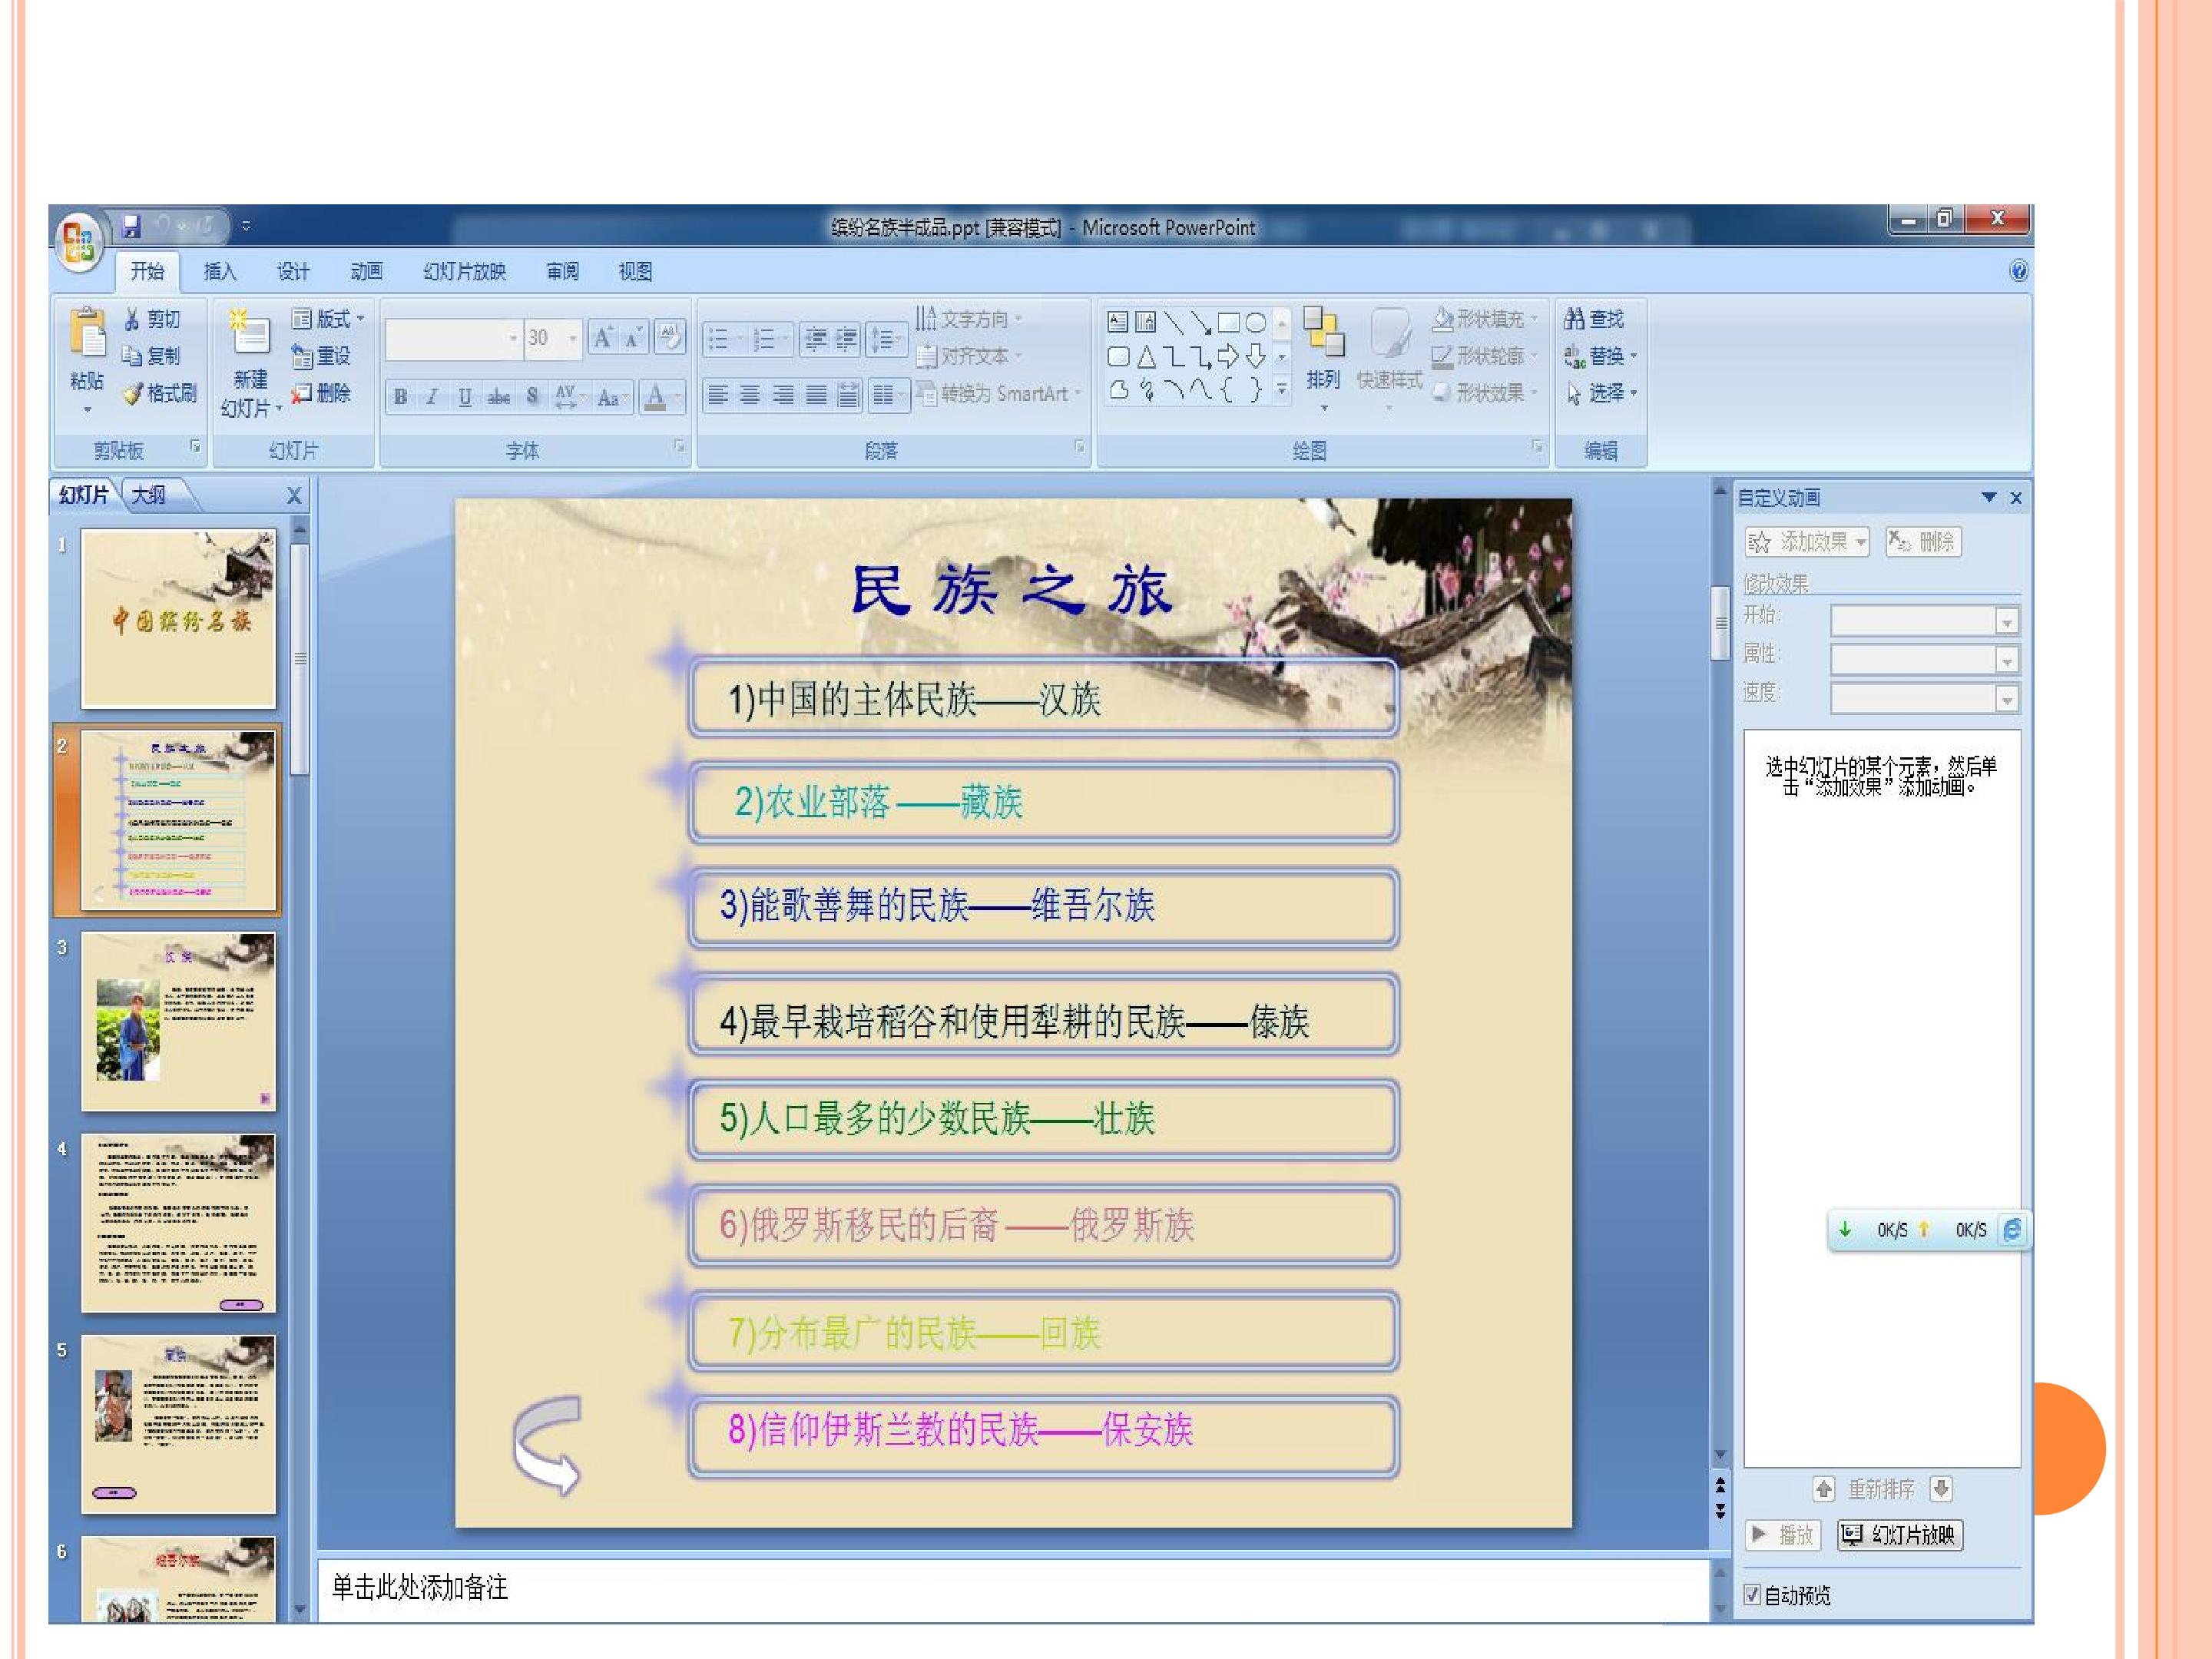
Task: Click the Paste clipboard icon
Action: tap(87, 334)
